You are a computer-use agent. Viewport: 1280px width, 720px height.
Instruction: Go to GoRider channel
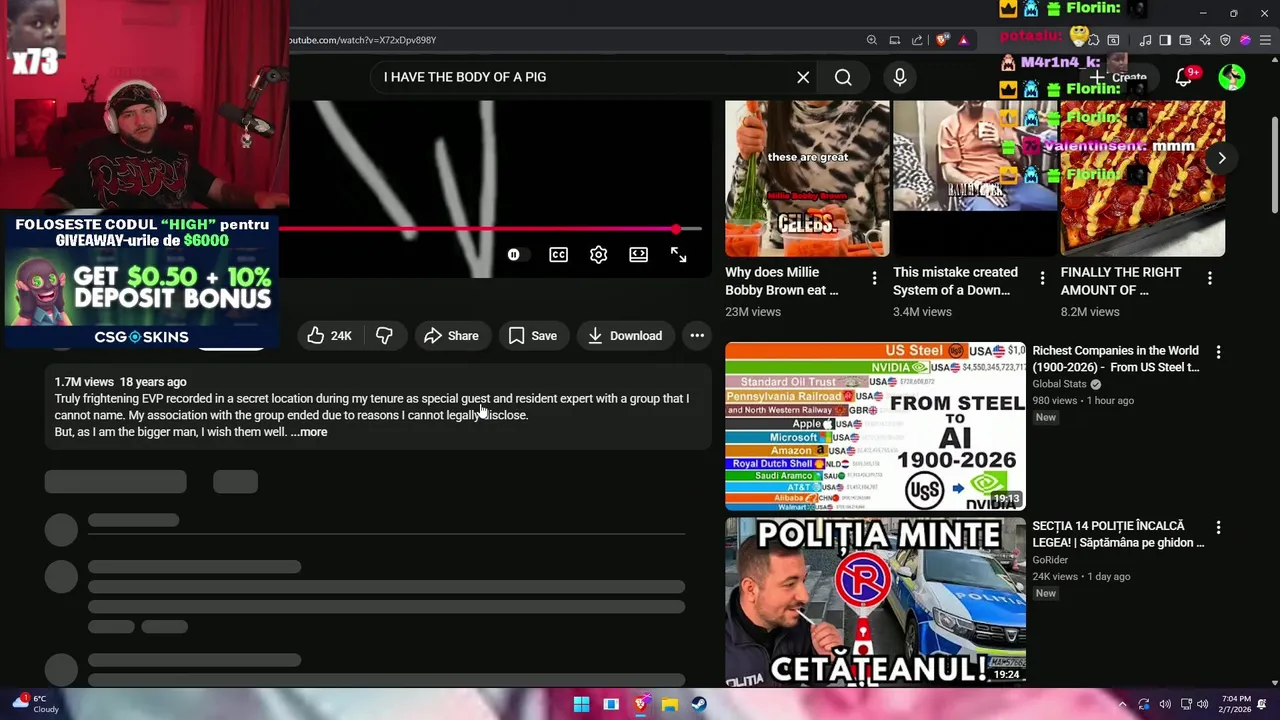click(1050, 560)
